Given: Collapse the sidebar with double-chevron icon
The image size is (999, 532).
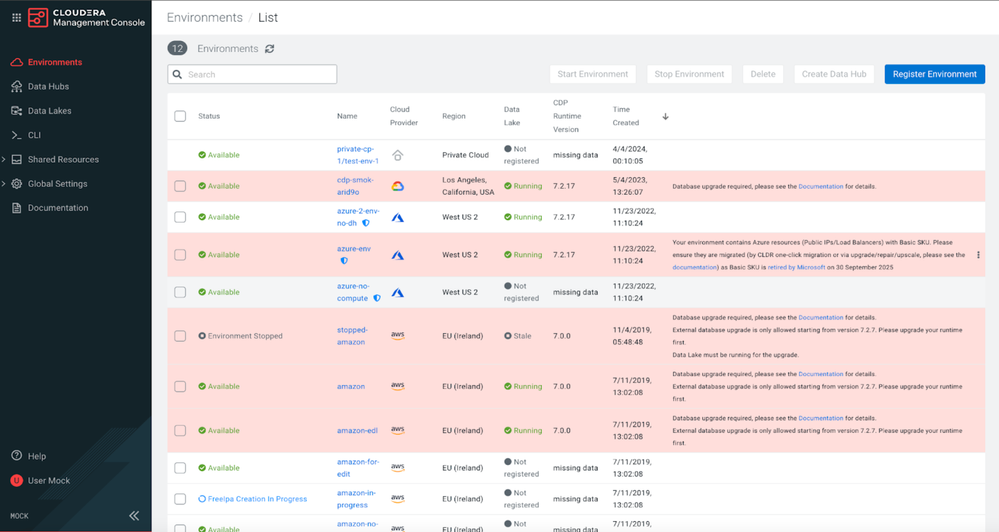Looking at the screenshot, I should [134, 515].
